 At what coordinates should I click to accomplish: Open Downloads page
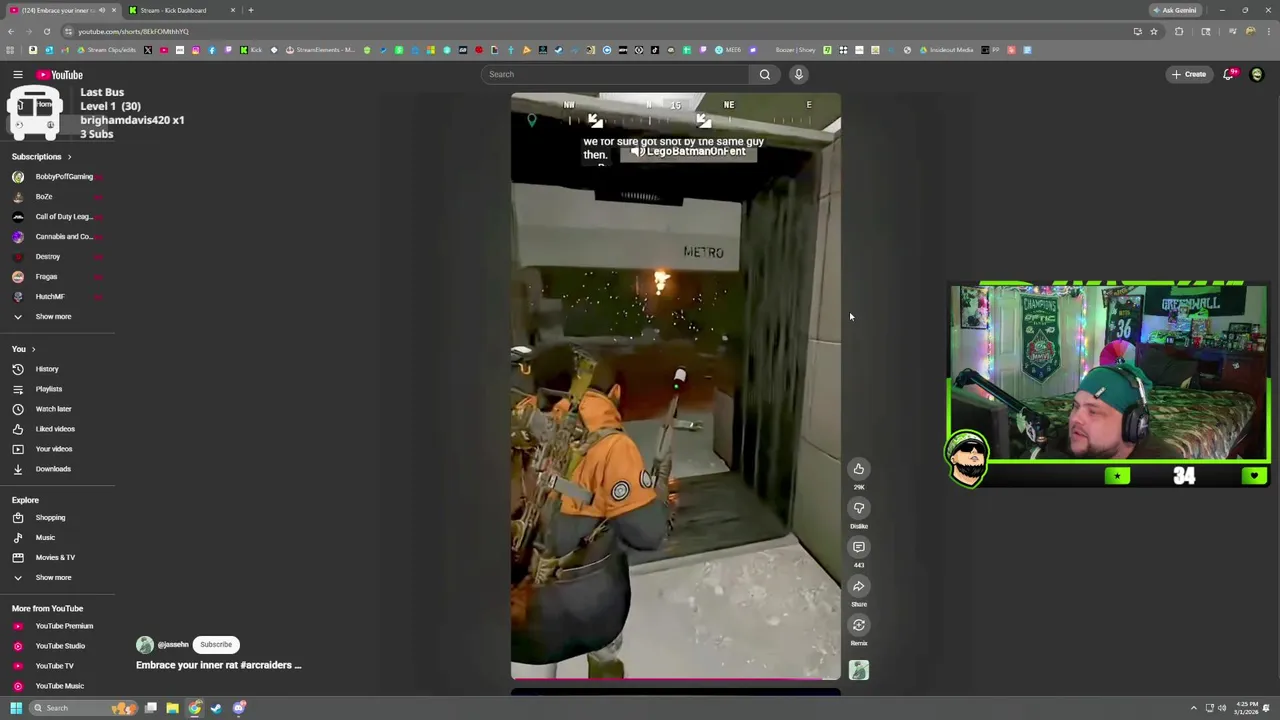(x=56, y=469)
